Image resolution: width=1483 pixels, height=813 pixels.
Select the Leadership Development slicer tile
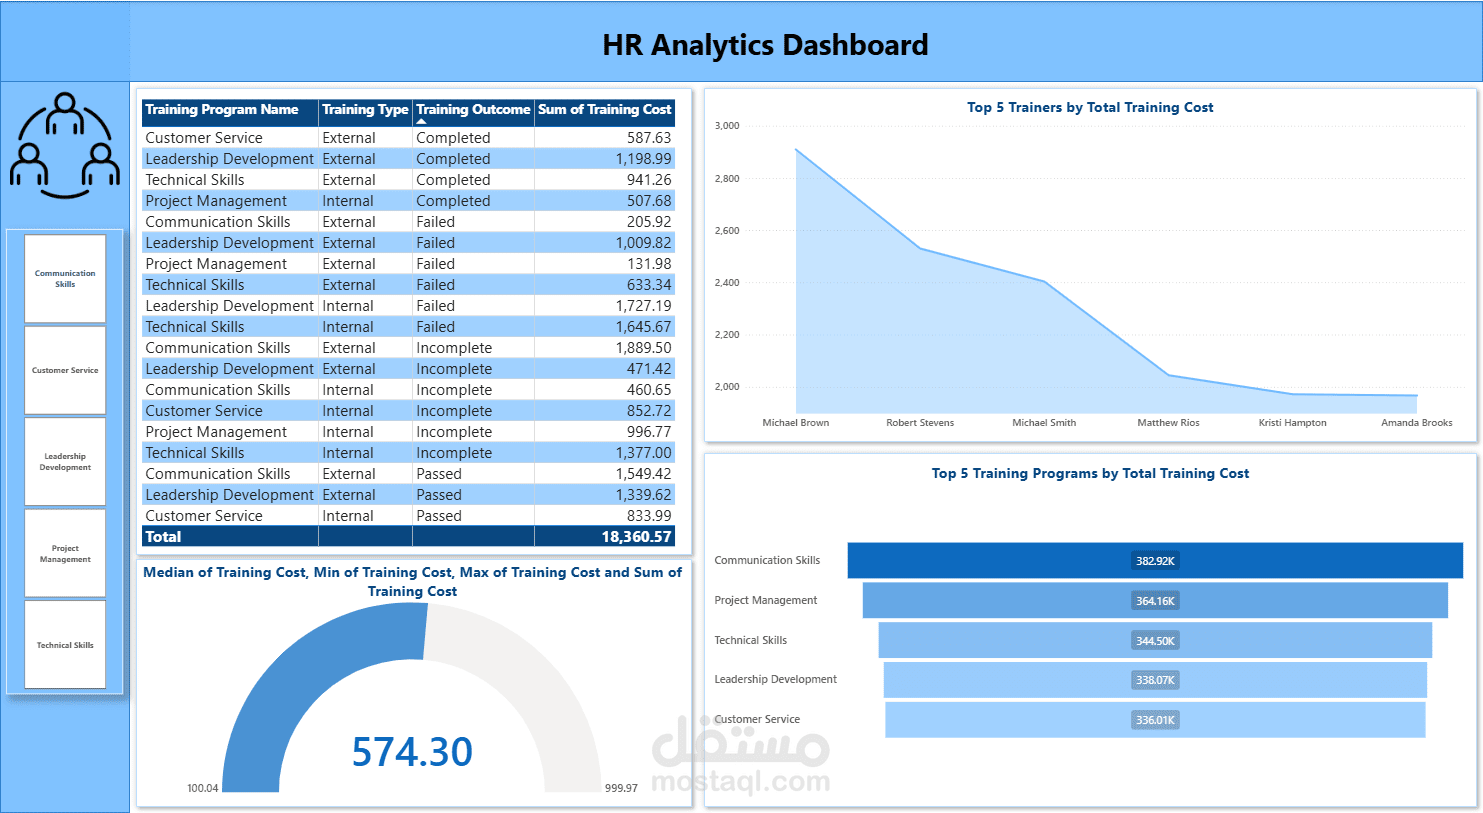65,461
